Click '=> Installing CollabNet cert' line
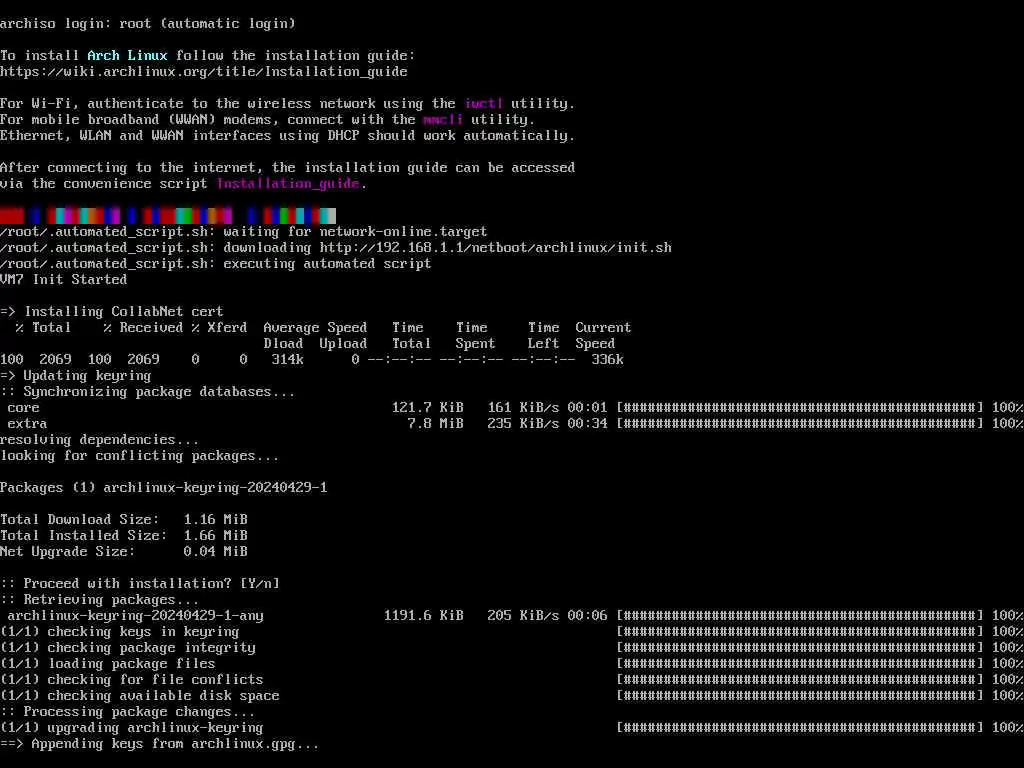The height and width of the screenshot is (768, 1024). [112, 312]
